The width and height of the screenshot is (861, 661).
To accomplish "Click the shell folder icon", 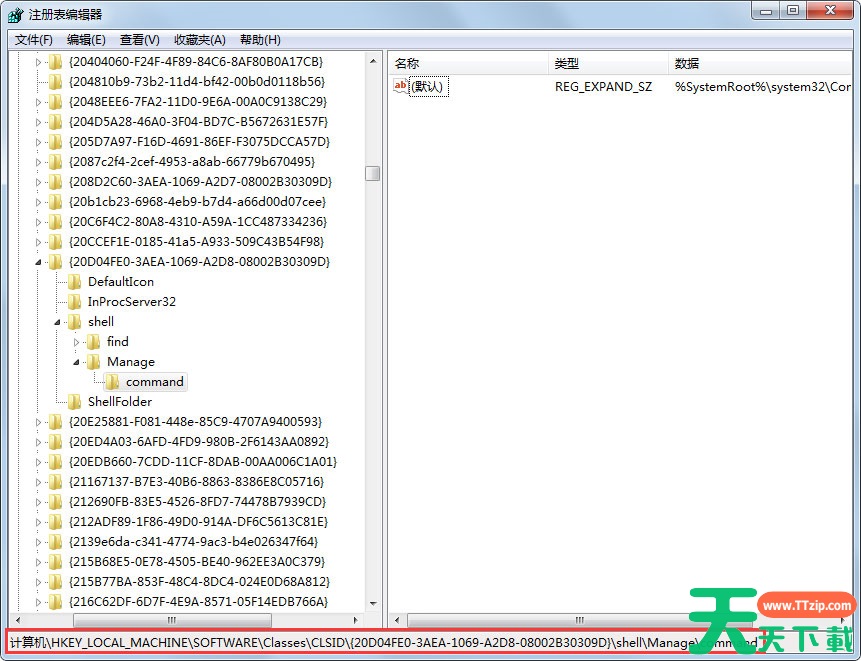I will pyautogui.click(x=74, y=322).
